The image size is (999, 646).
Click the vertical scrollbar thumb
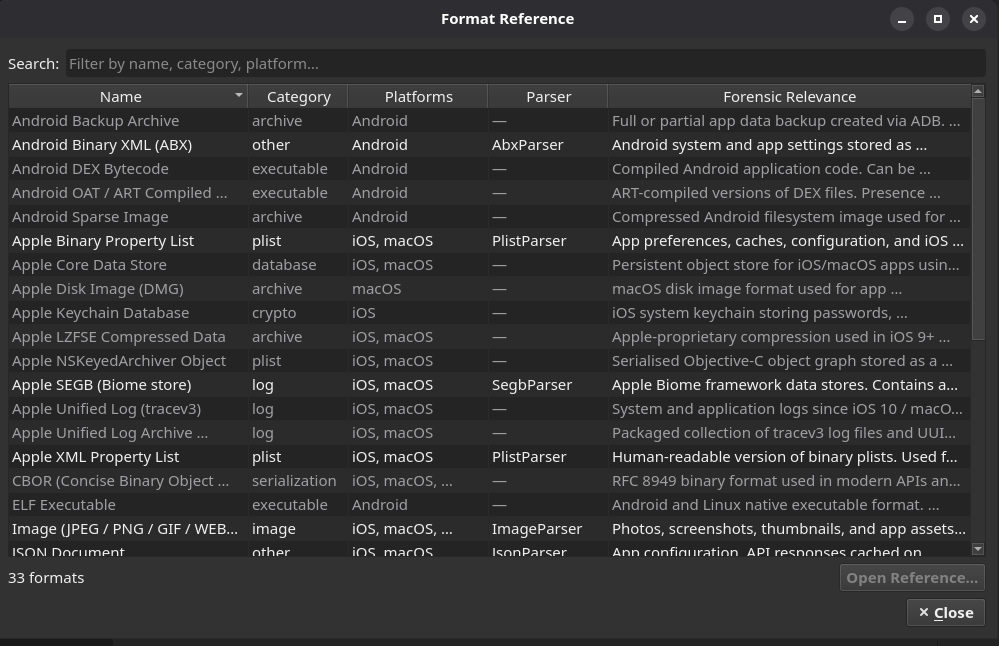978,219
